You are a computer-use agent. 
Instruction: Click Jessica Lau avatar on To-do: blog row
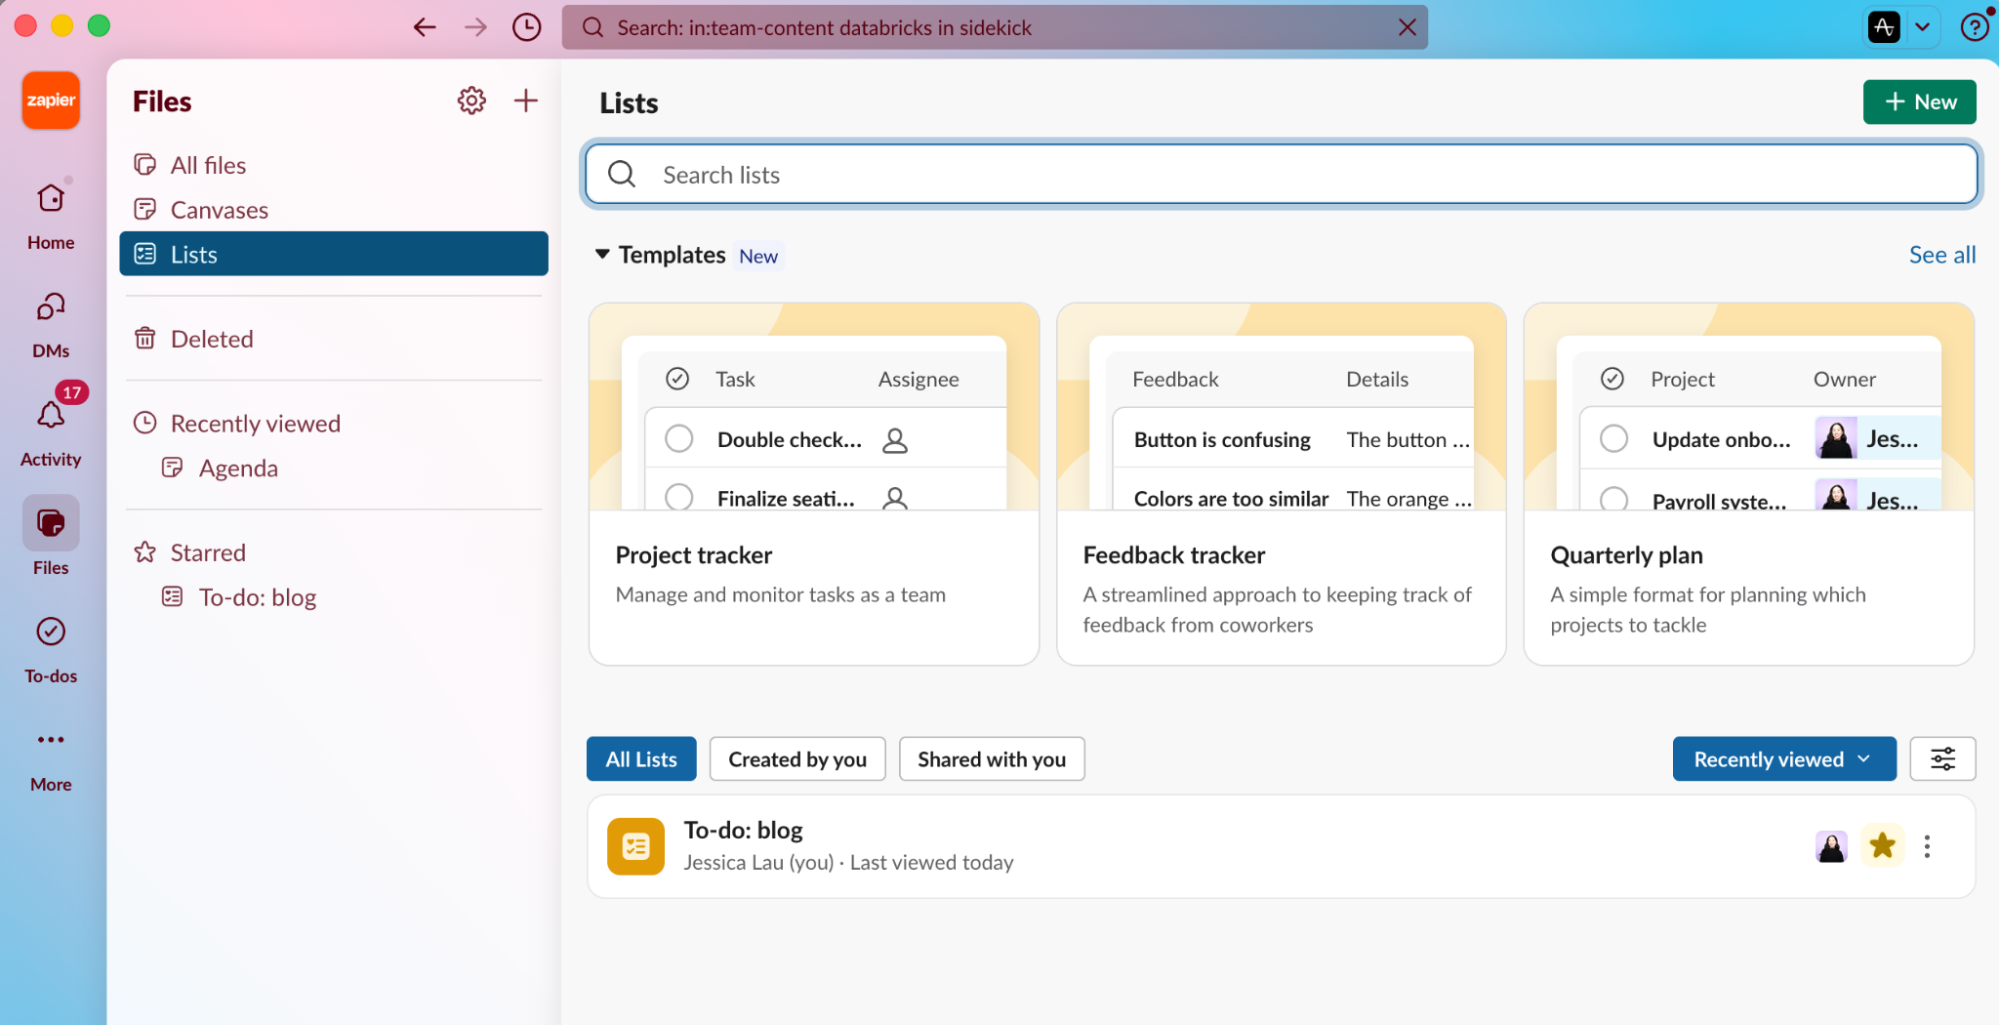tap(1831, 846)
